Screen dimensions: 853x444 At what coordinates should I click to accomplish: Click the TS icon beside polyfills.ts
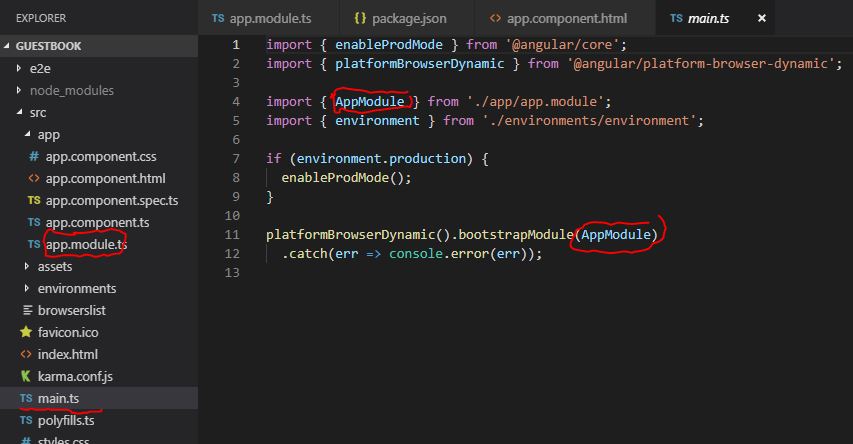tap(26, 421)
